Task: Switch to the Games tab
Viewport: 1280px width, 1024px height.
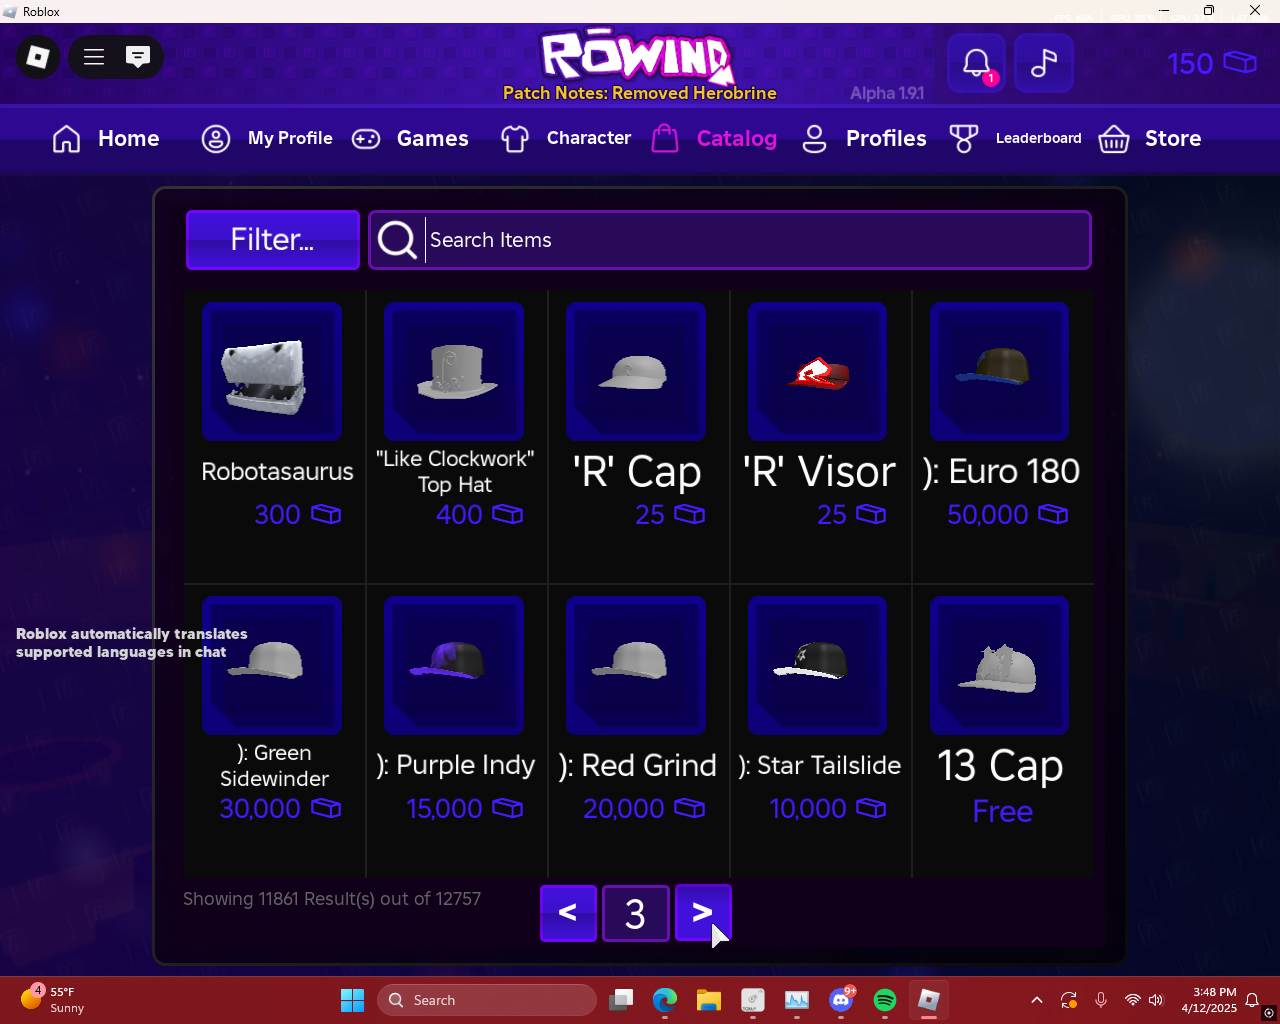Action: point(410,138)
